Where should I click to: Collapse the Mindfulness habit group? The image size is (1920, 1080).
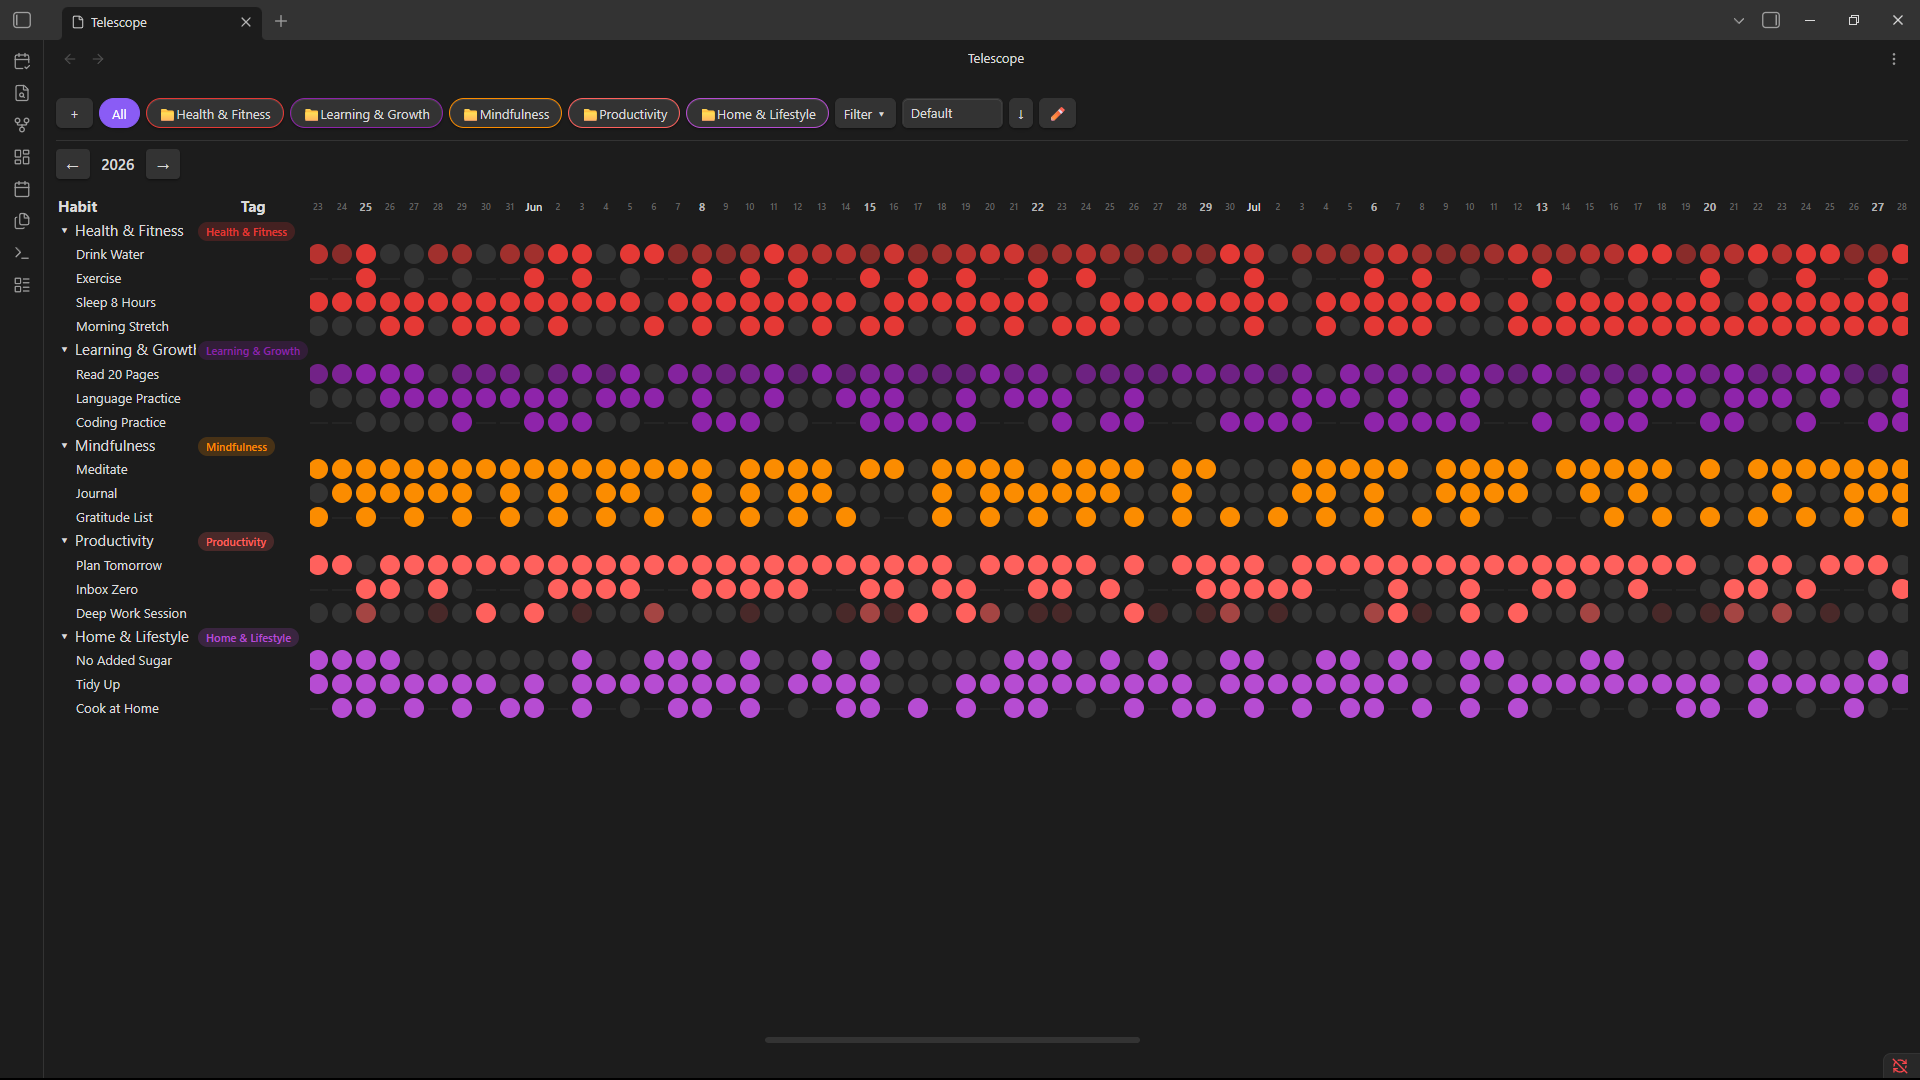(65, 446)
